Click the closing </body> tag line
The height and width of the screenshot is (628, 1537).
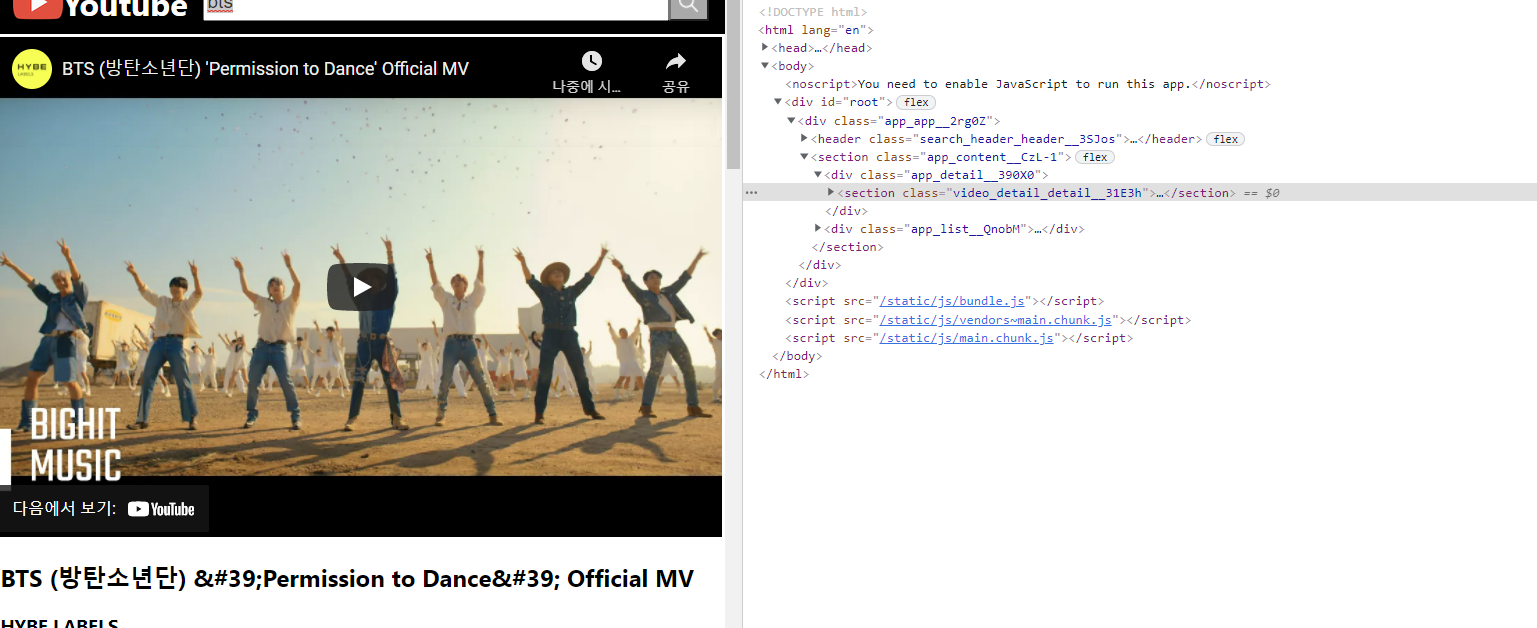point(797,356)
